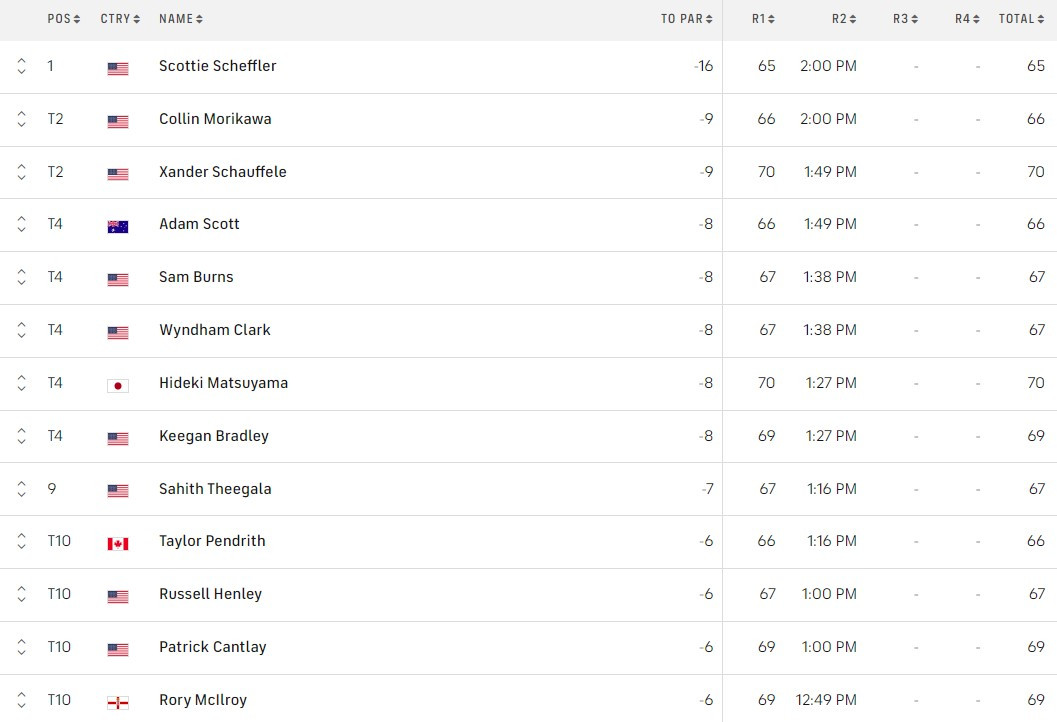Screen dimensions: 1057x722
Task: Click the US flag beside Collin Morikawa
Action: point(117,119)
